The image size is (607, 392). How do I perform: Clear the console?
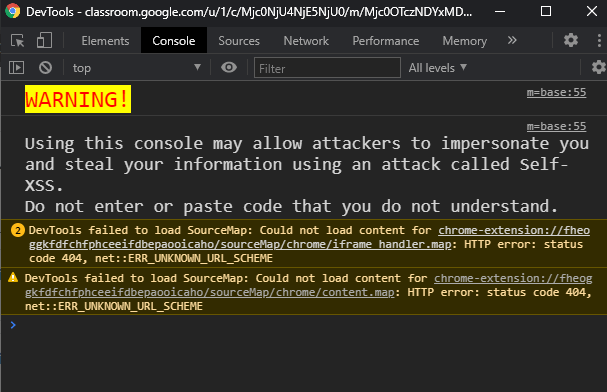click(x=45, y=68)
